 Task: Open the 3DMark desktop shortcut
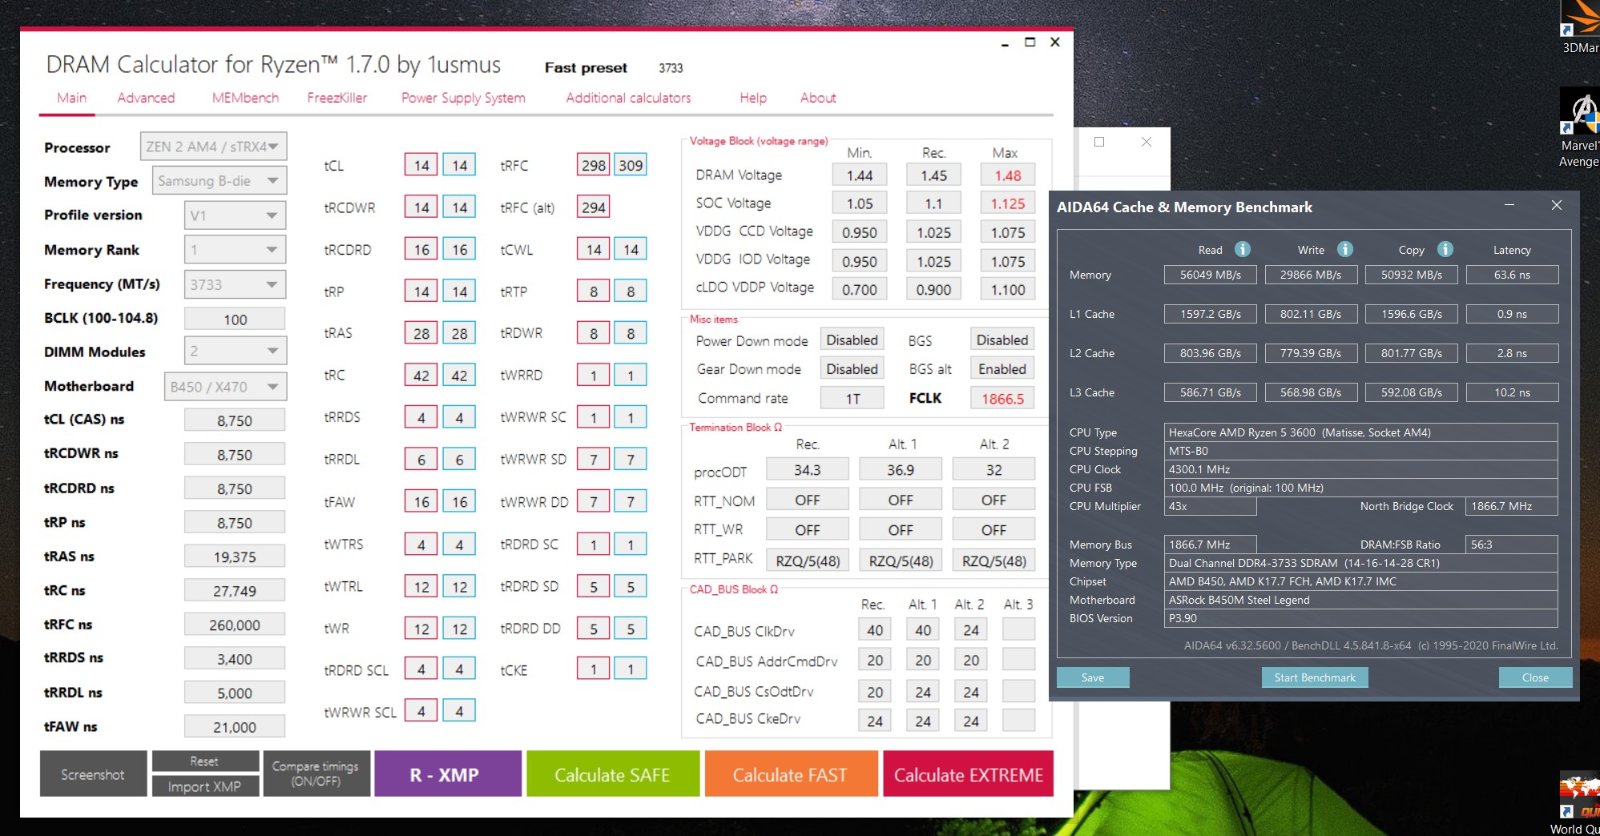(1580, 27)
